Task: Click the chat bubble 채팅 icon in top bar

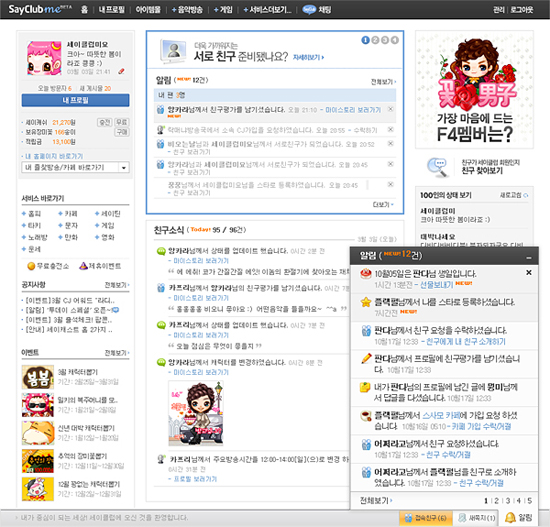Action: 309,9
